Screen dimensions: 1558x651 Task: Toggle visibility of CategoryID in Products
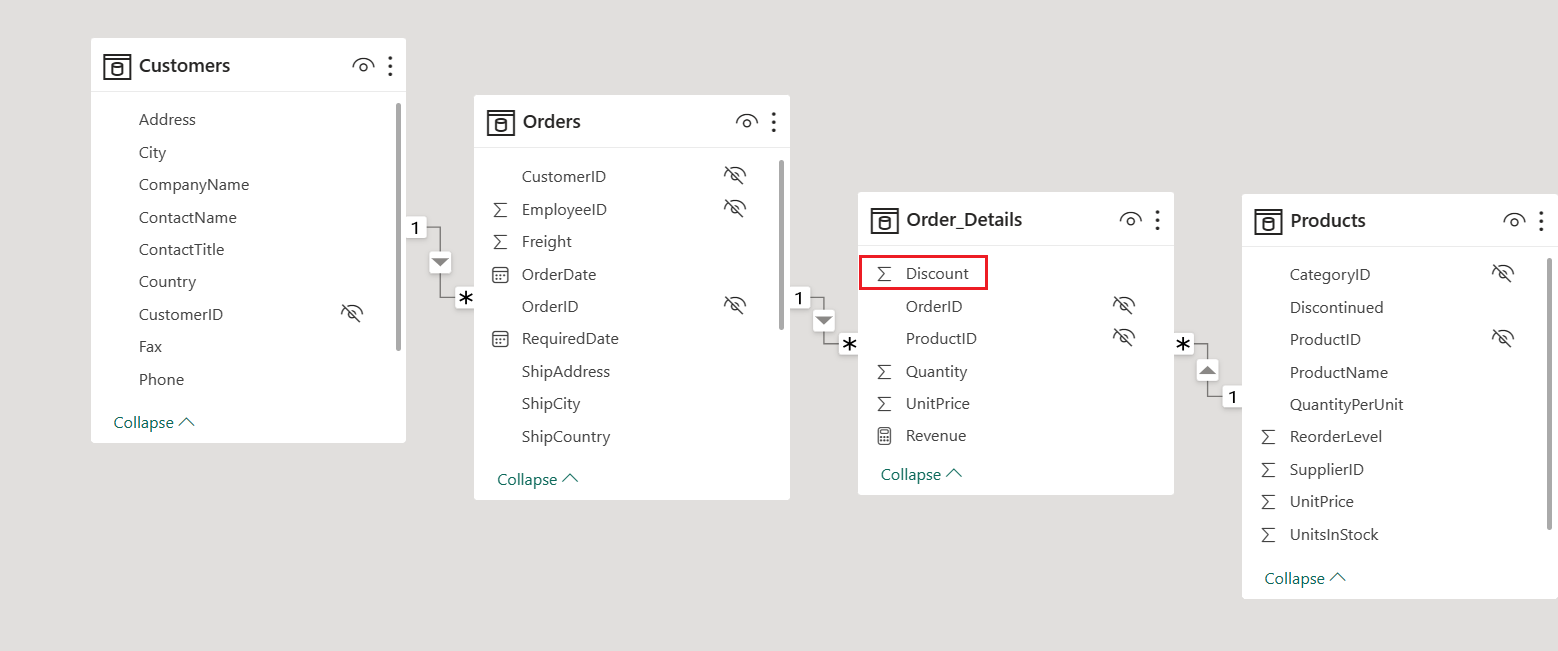pos(1503,272)
